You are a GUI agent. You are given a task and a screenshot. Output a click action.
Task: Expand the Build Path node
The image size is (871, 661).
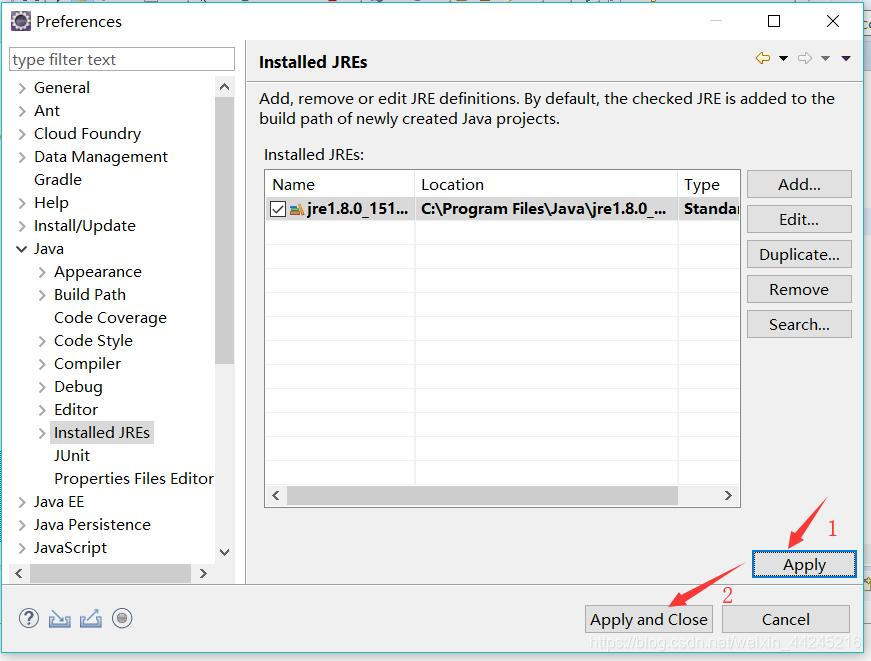(x=42, y=296)
